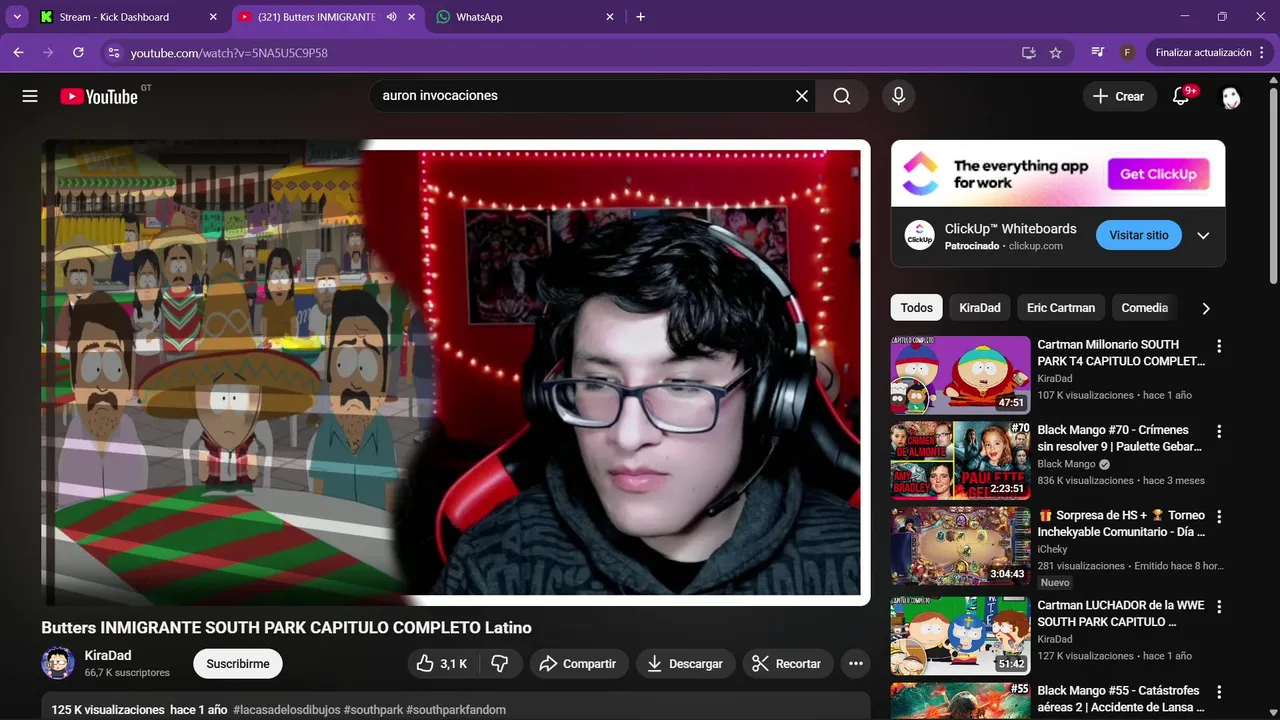Open the YouTube hamburger guide menu
Screen dimensions: 1280x720
pos(30,96)
